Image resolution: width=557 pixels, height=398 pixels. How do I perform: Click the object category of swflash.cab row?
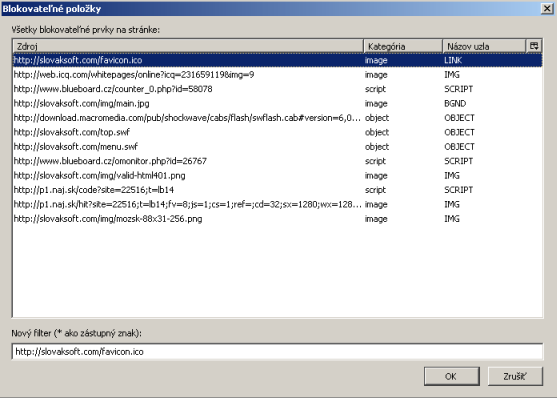pos(377,118)
